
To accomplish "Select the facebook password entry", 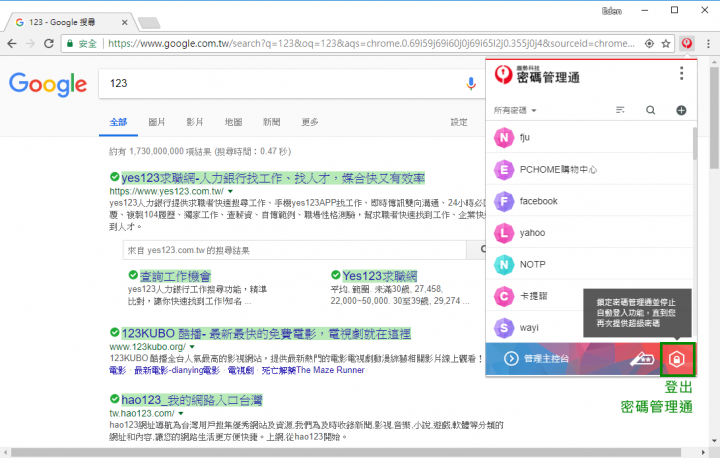I will click(590, 201).
